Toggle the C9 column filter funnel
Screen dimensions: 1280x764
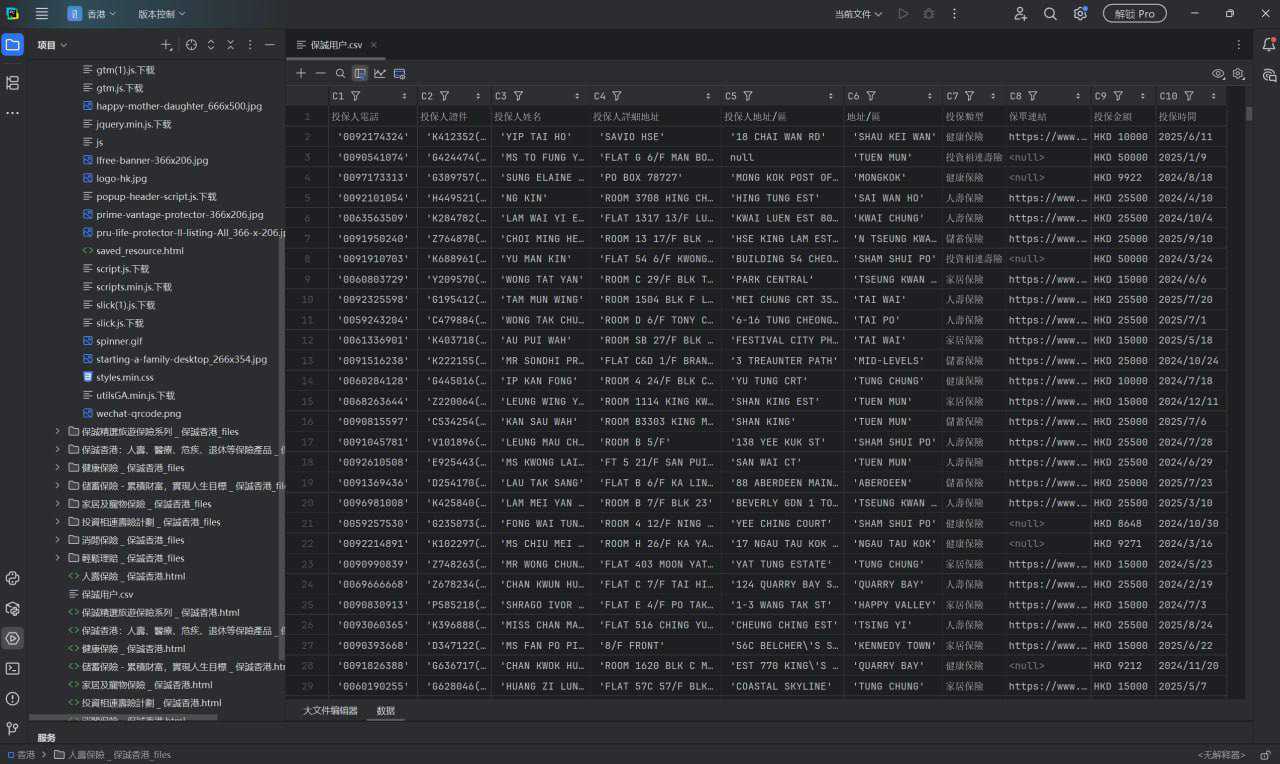click(1118, 96)
